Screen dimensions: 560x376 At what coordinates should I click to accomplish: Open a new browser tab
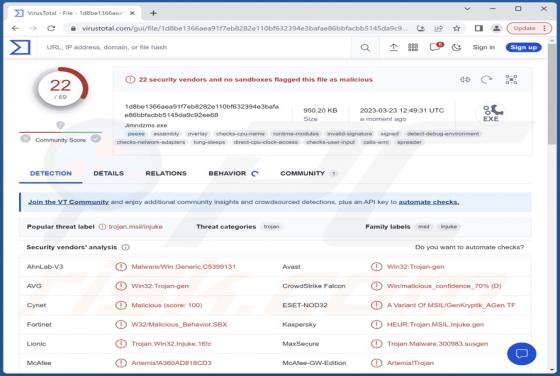pyautogui.click(x=153, y=13)
